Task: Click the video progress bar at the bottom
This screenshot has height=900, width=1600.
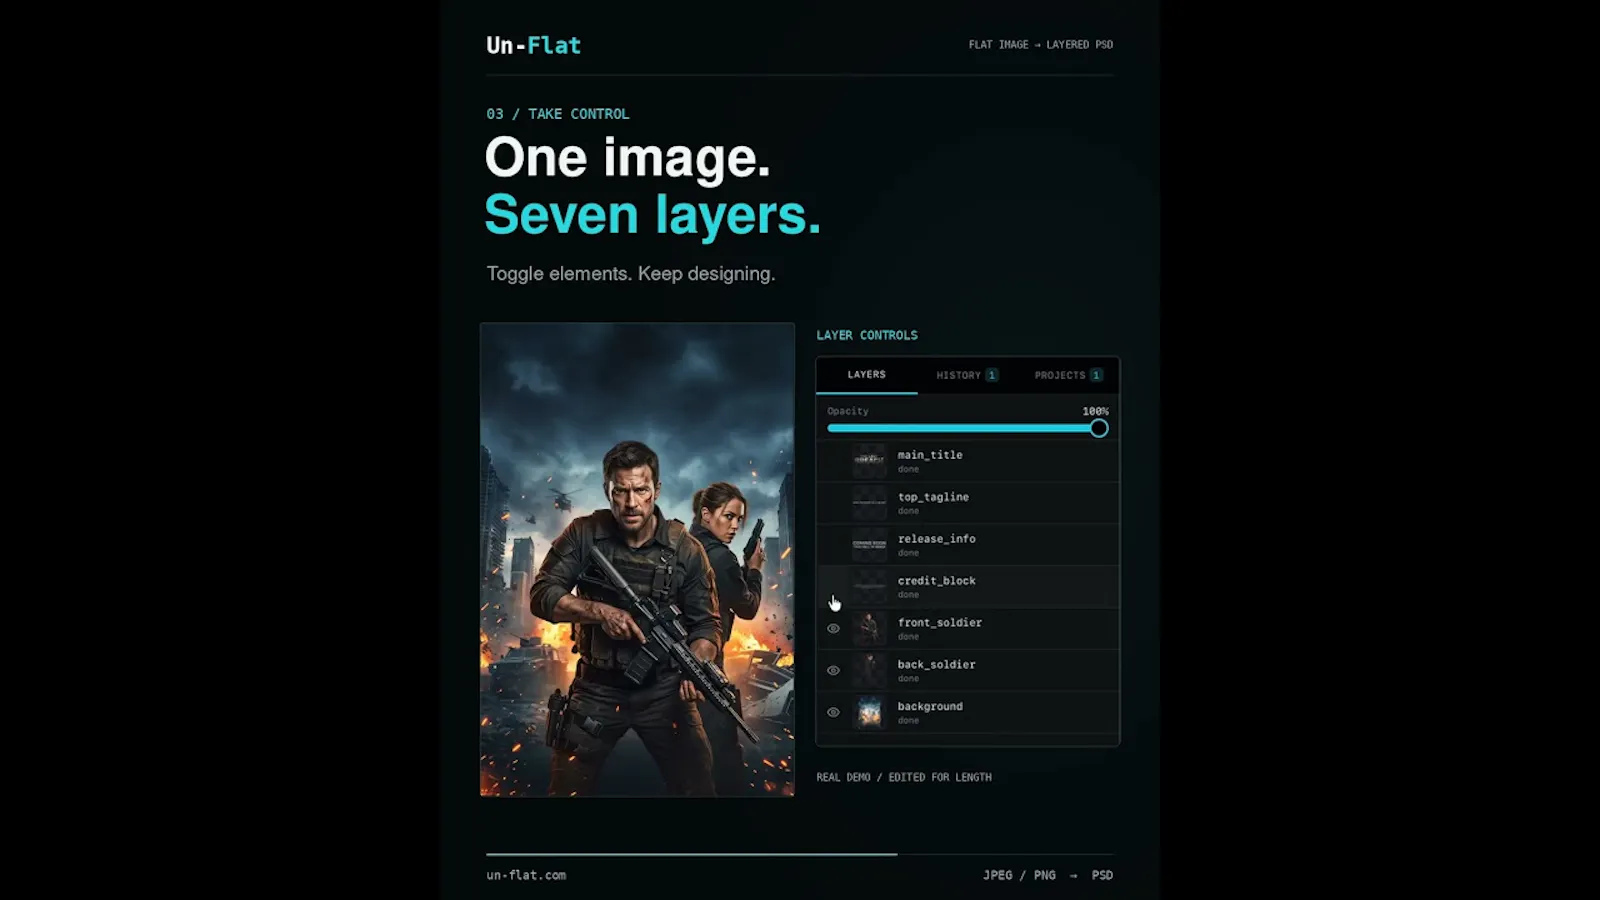Action: point(800,854)
